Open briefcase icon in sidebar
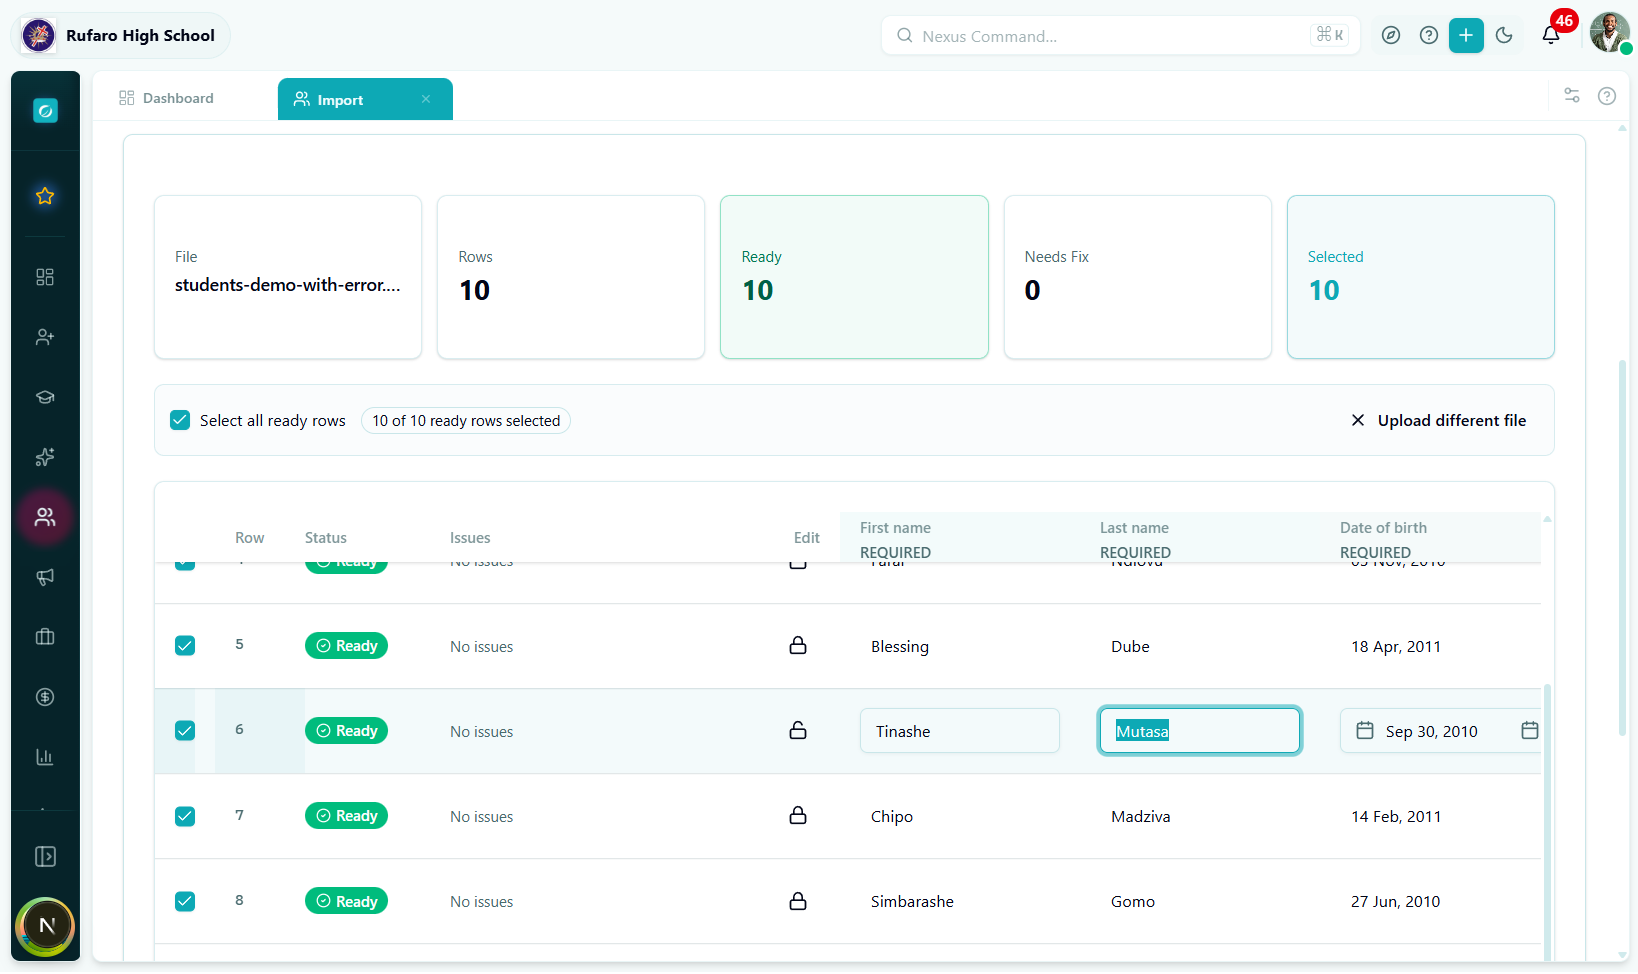The image size is (1638, 974). click(45, 637)
